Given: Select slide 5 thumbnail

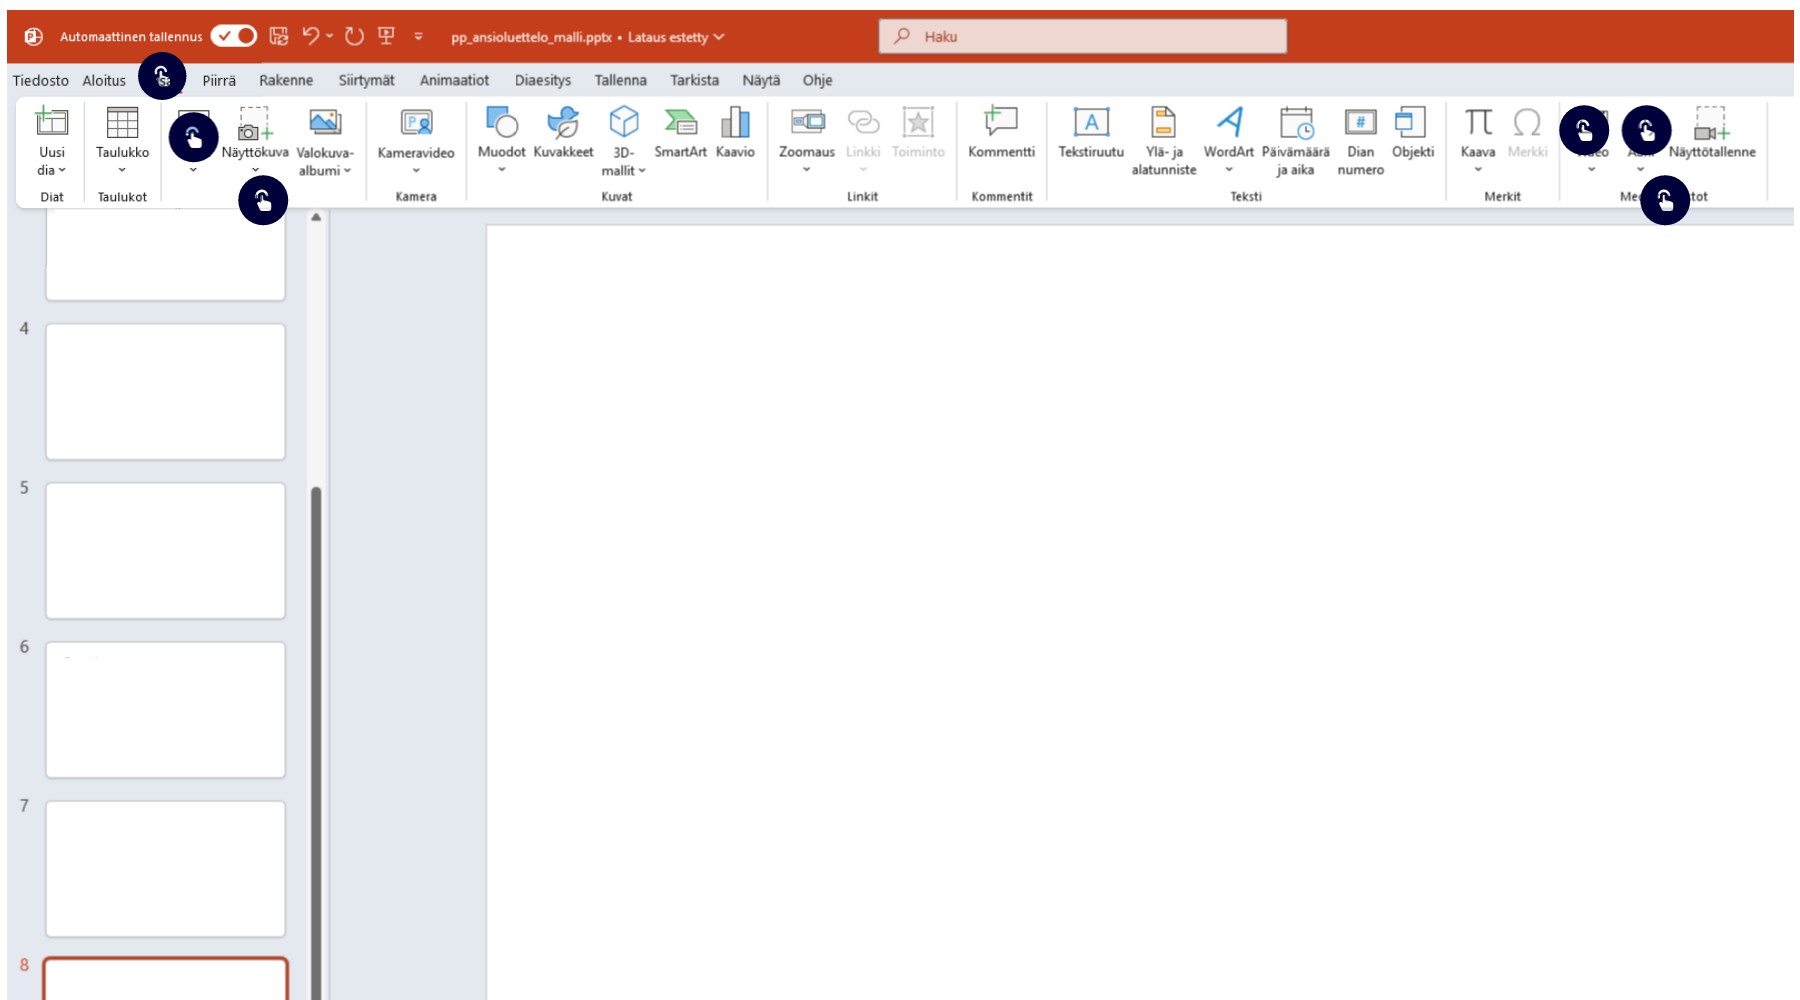Looking at the screenshot, I should [166, 551].
